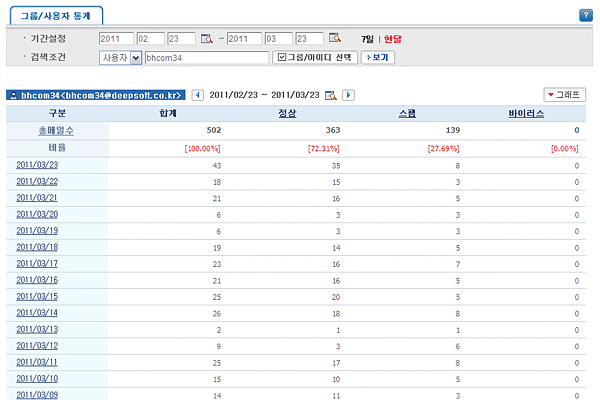Click the bhcom34 search text field
Viewport: 600px width, 400px height.
pos(207,58)
